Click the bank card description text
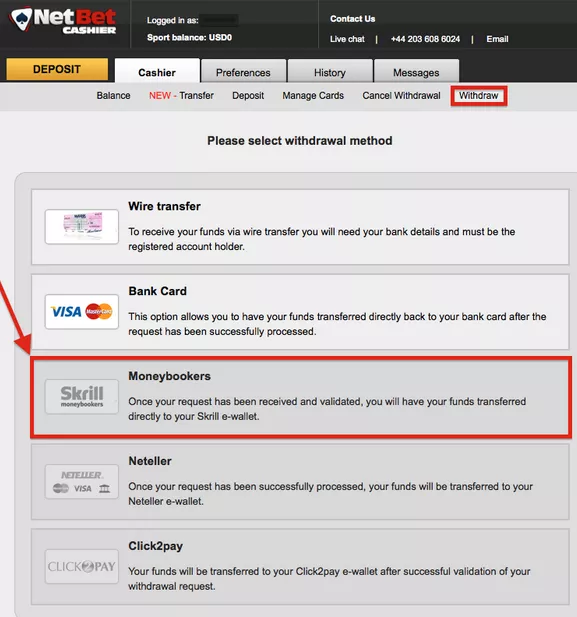This screenshot has height=617, width=577. tap(337, 324)
